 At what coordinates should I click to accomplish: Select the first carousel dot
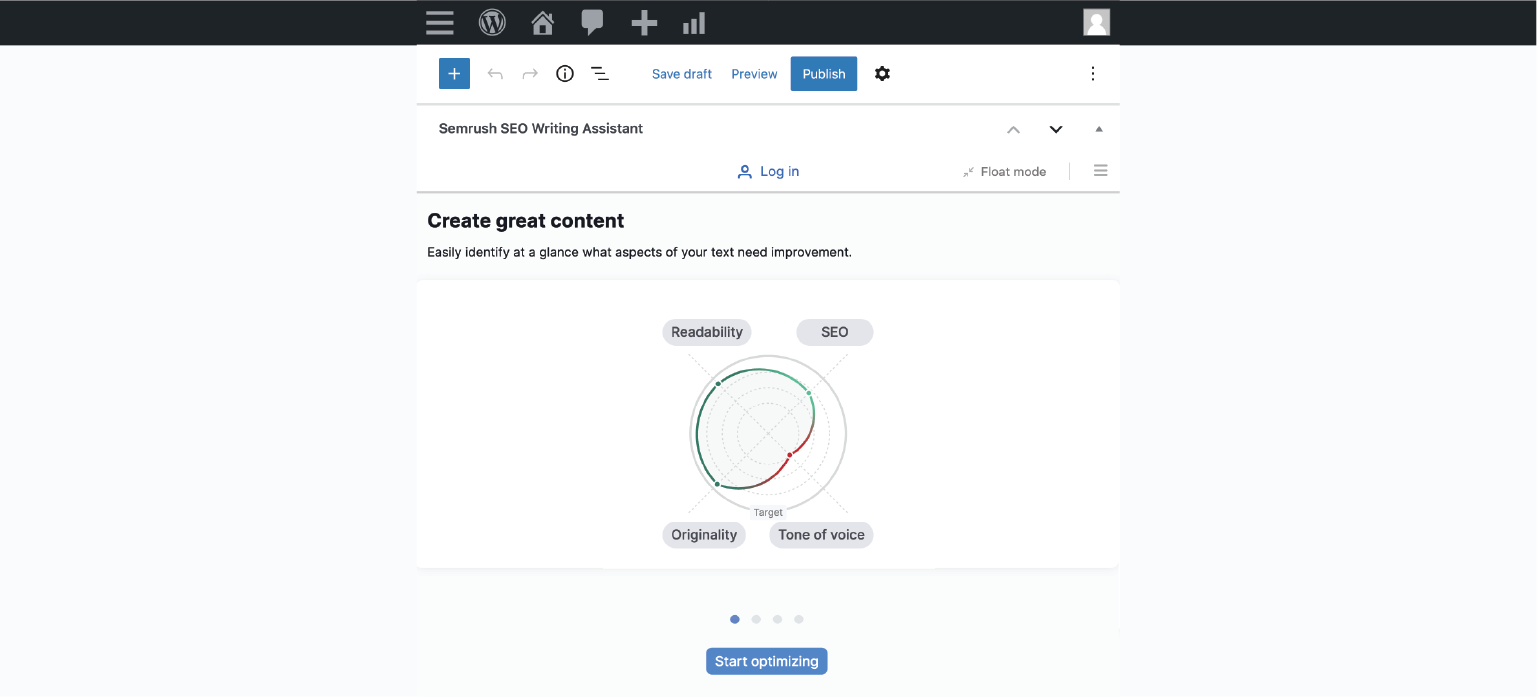pyautogui.click(x=735, y=619)
